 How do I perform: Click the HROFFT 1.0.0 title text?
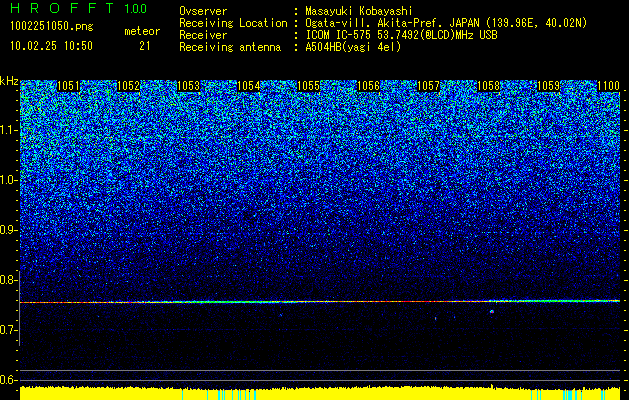coord(79,8)
